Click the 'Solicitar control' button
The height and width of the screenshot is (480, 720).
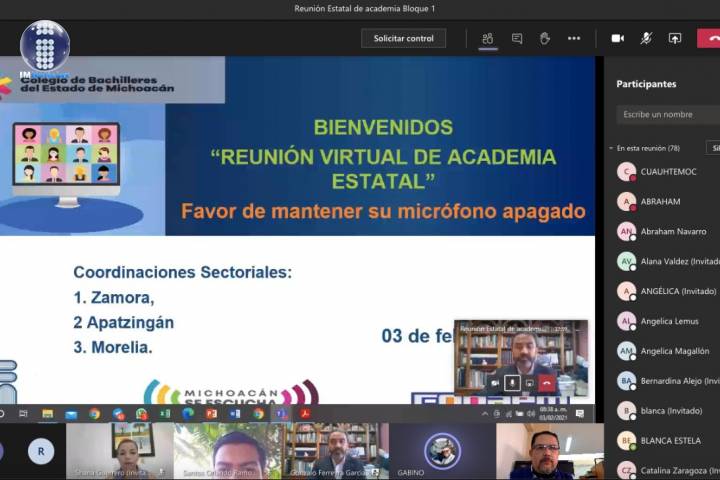coord(404,38)
